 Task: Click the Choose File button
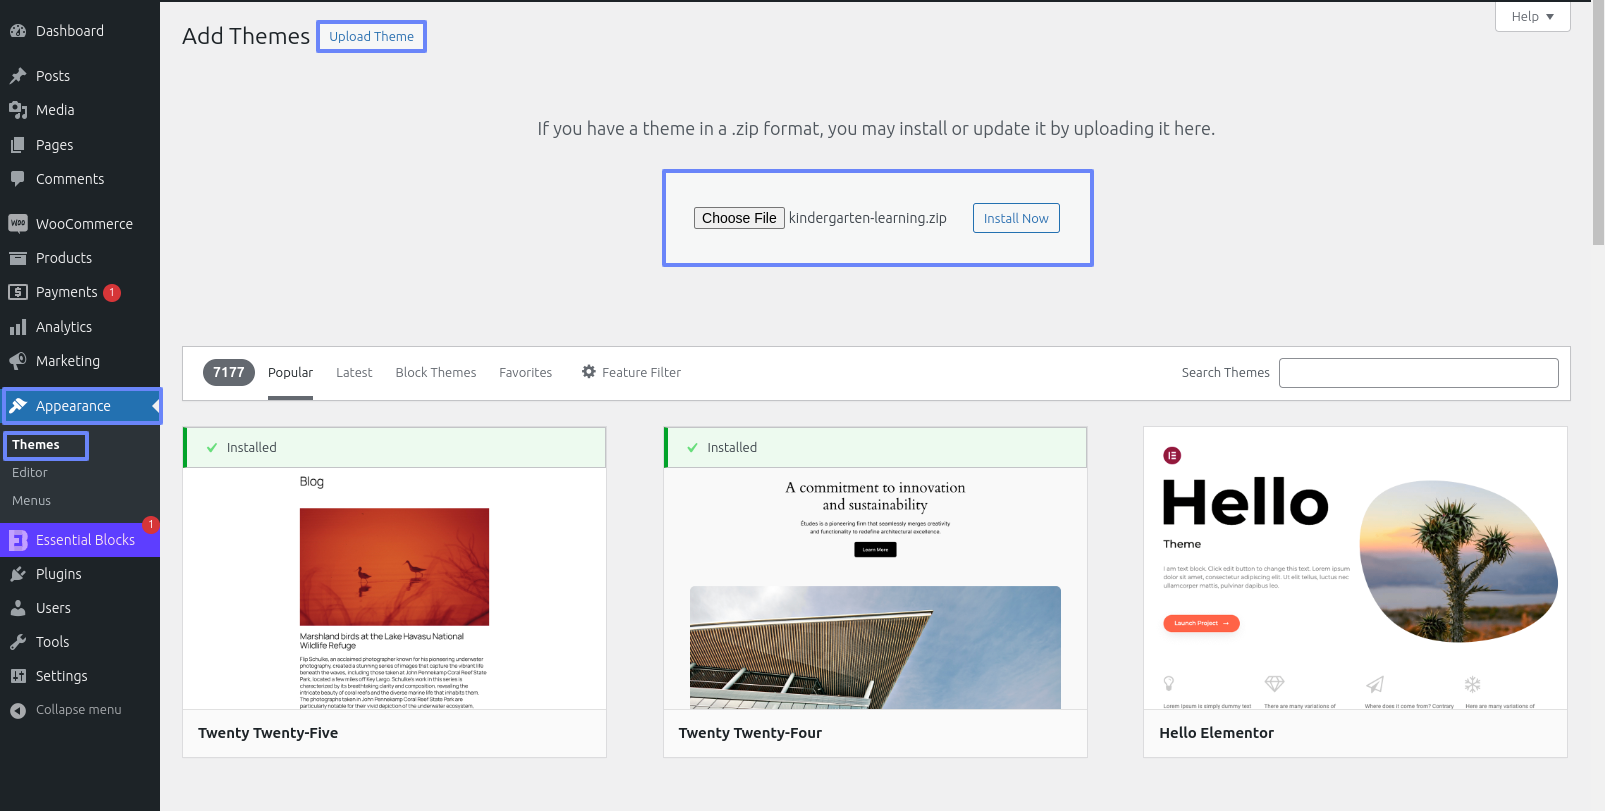point(739,218)
